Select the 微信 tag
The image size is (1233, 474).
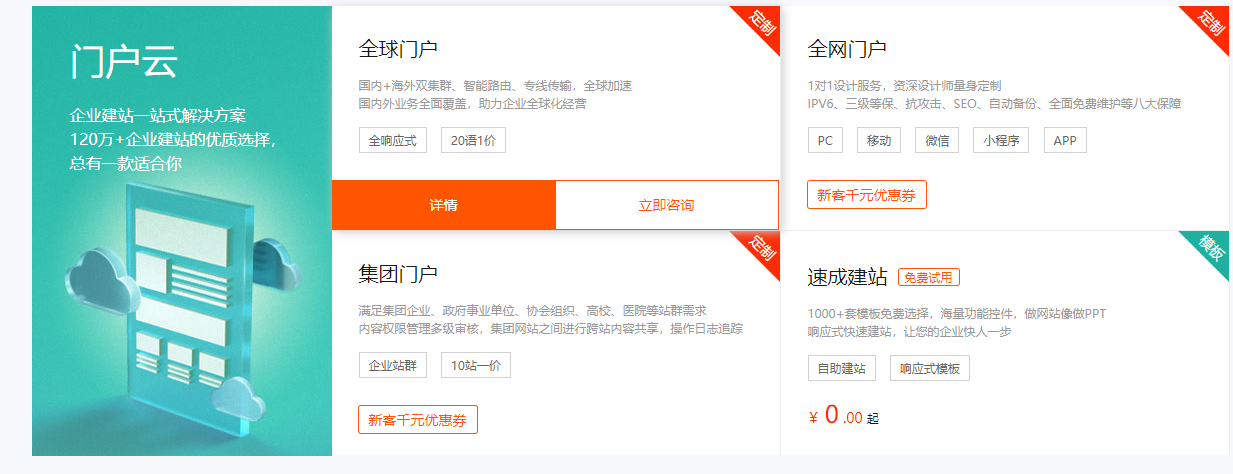[937, 140]
